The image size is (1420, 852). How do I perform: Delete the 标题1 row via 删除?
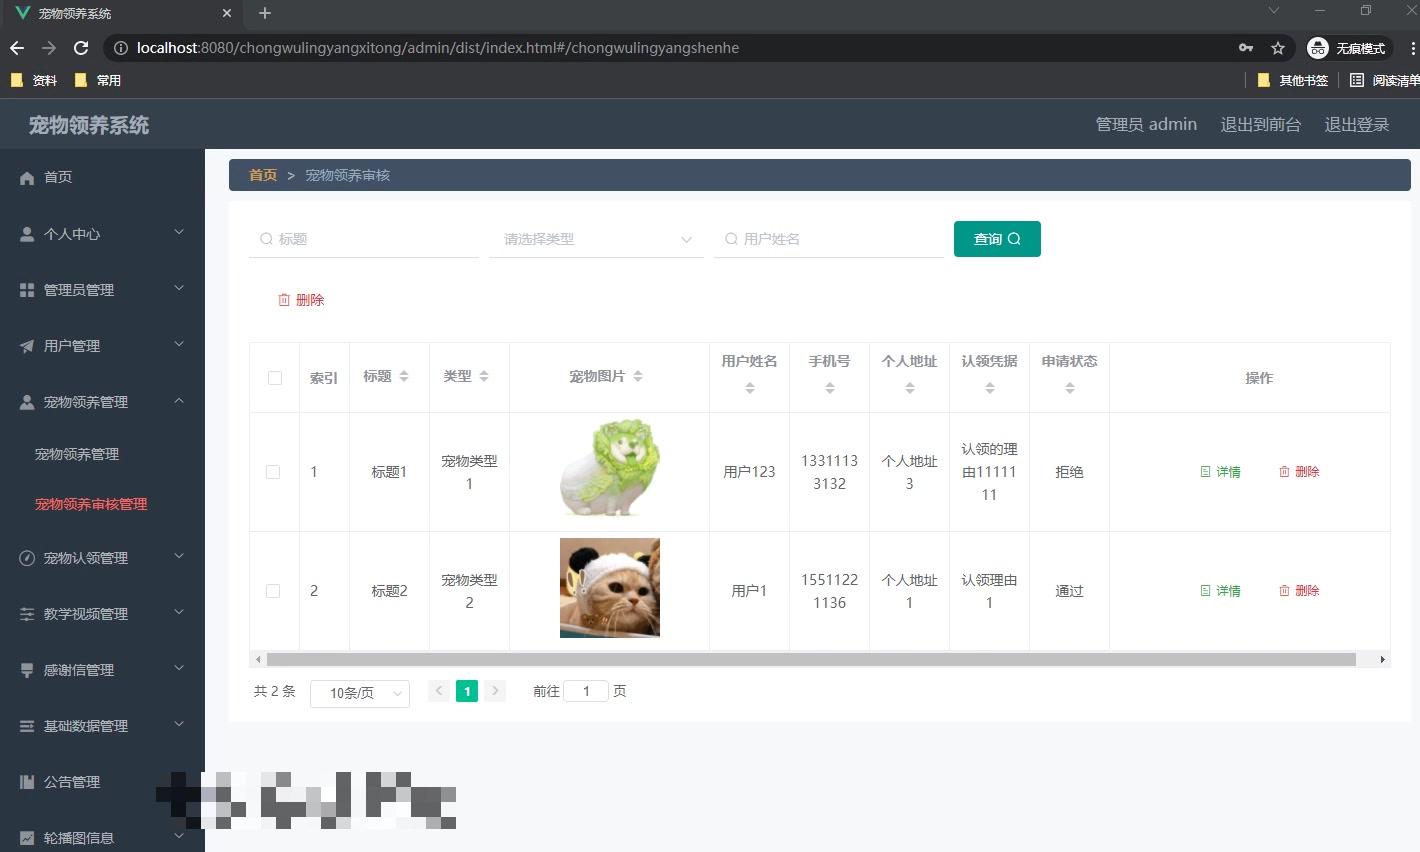tap(1299, 472)
